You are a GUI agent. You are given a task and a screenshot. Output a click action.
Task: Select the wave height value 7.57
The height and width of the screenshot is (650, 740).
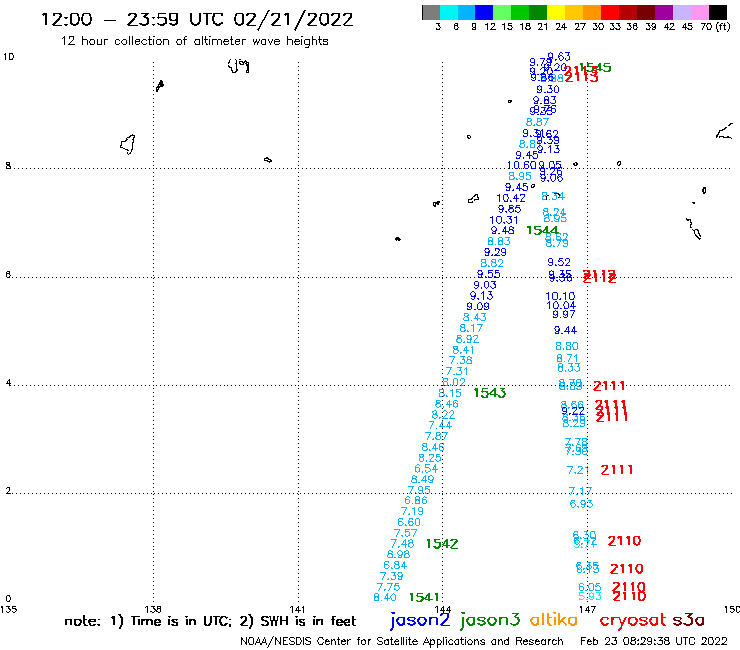point(405,533)
